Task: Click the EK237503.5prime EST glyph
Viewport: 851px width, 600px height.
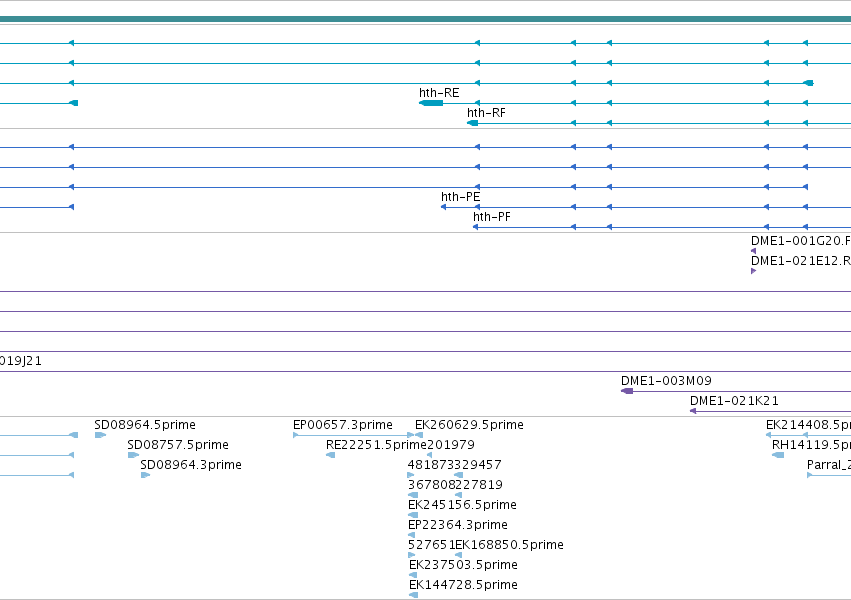Action: click(x=413, y=575)
